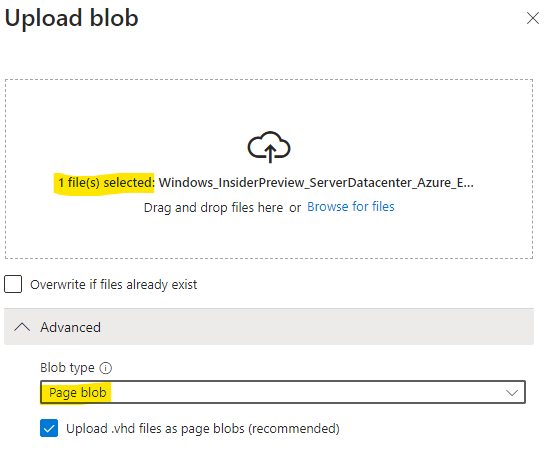
Task: Click the selected file name text
Action: pos(316,183)
